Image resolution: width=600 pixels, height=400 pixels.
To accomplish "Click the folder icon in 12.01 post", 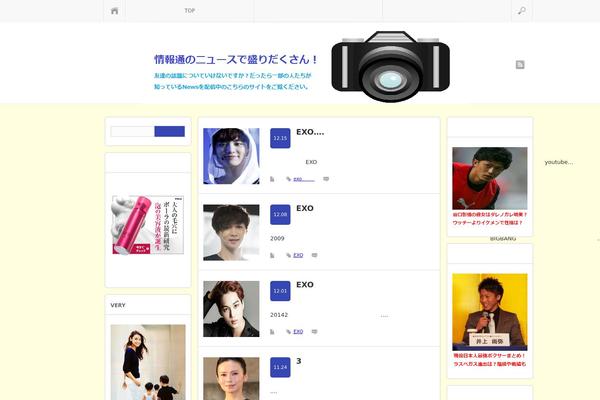I will 272,332.
